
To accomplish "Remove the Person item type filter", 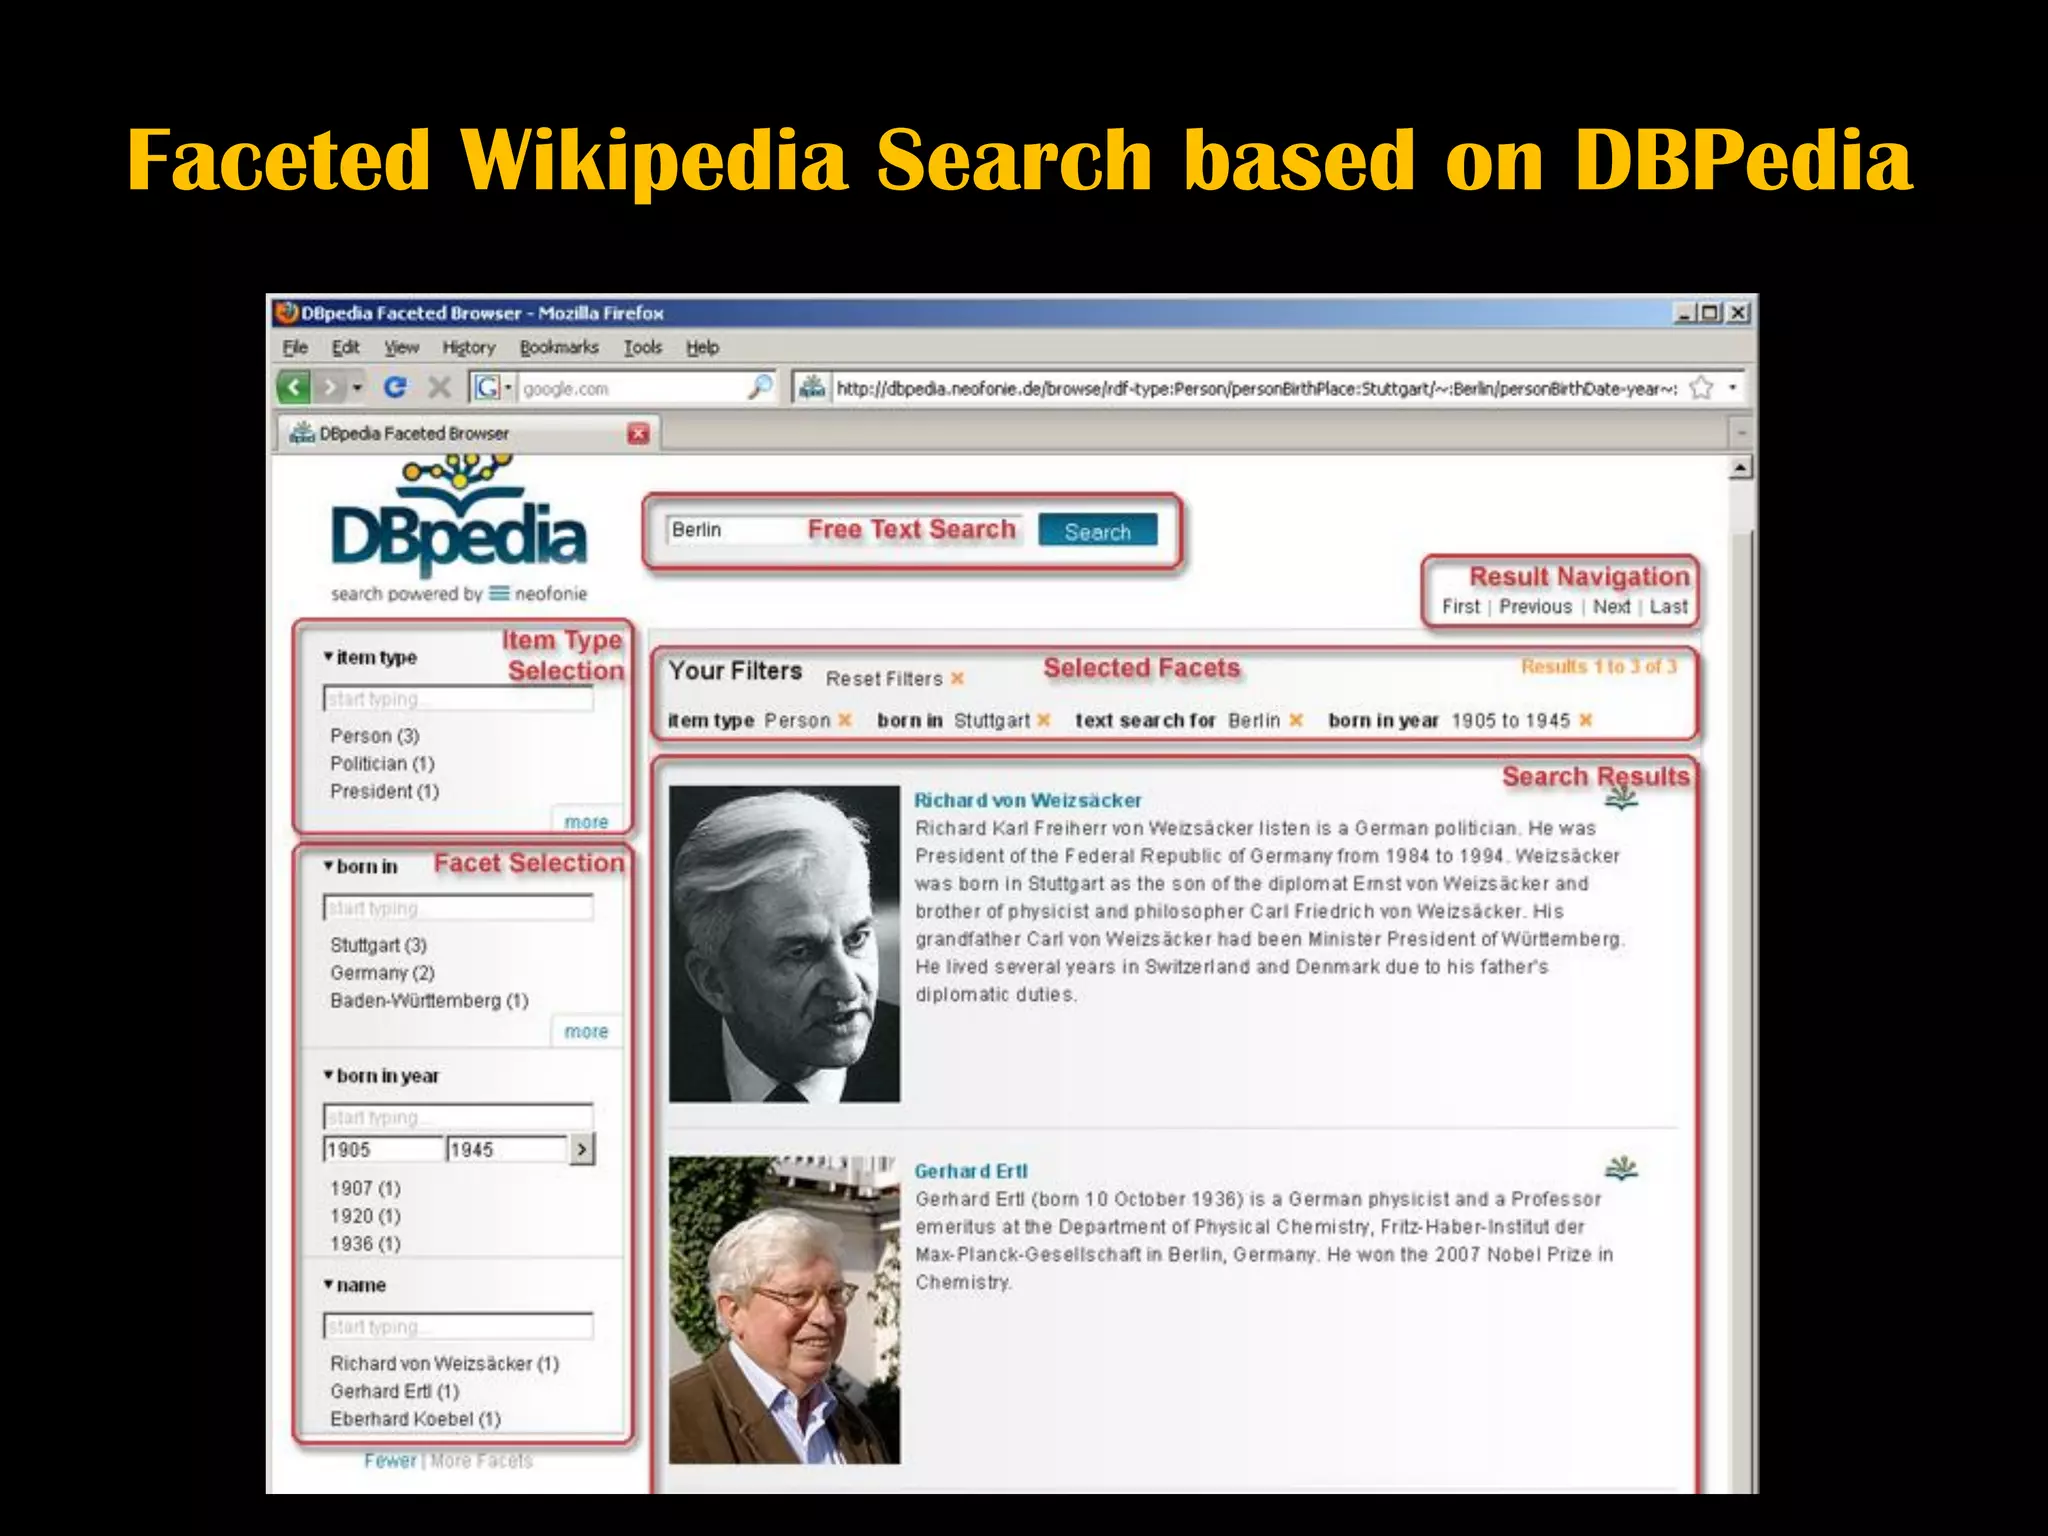I will pyautogui.click(x=845, y=720).
